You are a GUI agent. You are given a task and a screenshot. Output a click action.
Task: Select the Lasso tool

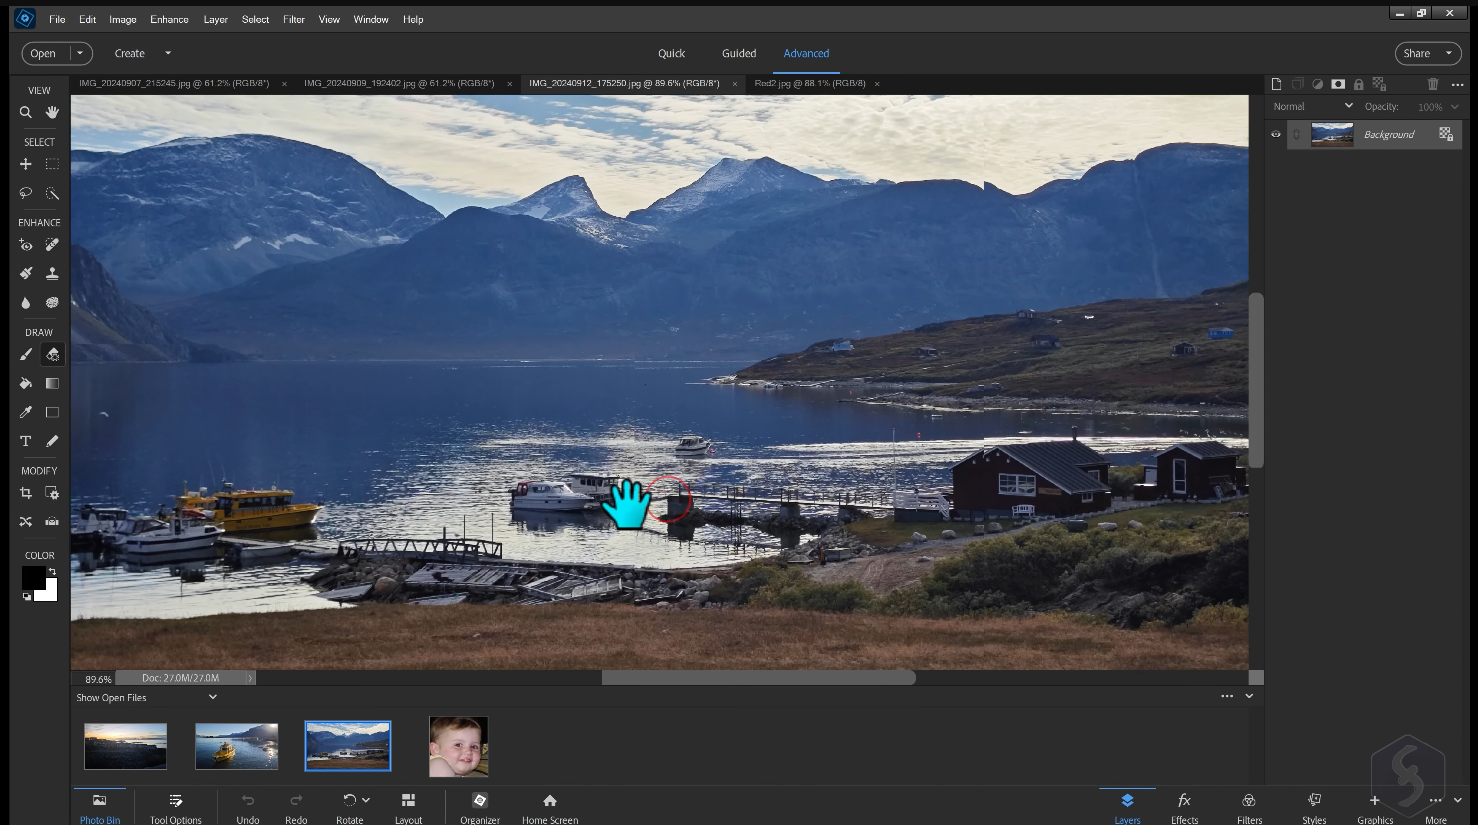(26, 193)
